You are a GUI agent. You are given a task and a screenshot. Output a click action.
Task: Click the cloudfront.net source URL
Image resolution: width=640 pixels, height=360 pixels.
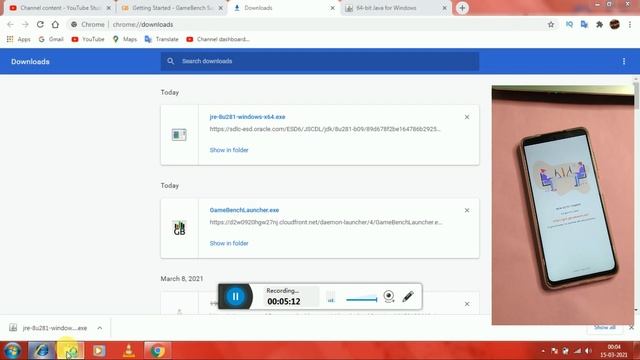[326, 222]
